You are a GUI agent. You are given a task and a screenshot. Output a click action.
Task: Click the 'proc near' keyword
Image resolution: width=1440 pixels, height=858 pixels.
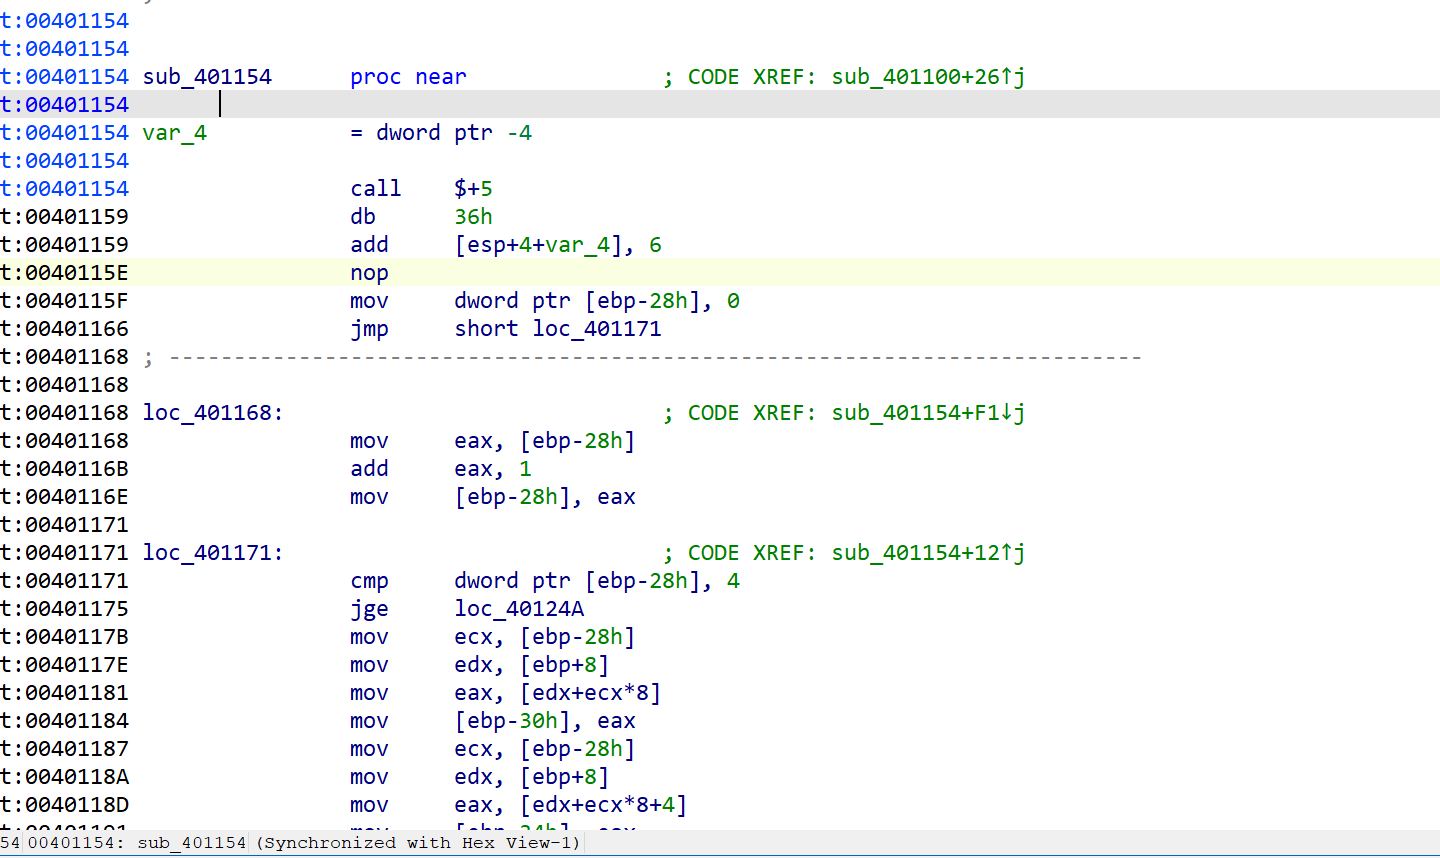pyautogui.click(x=408, y=77)
